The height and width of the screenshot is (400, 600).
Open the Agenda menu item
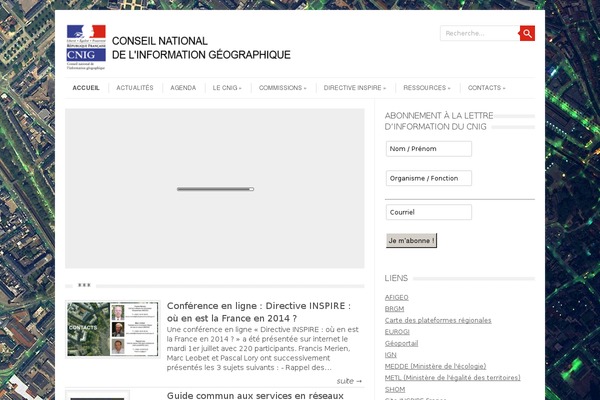[x=183, y=88]
